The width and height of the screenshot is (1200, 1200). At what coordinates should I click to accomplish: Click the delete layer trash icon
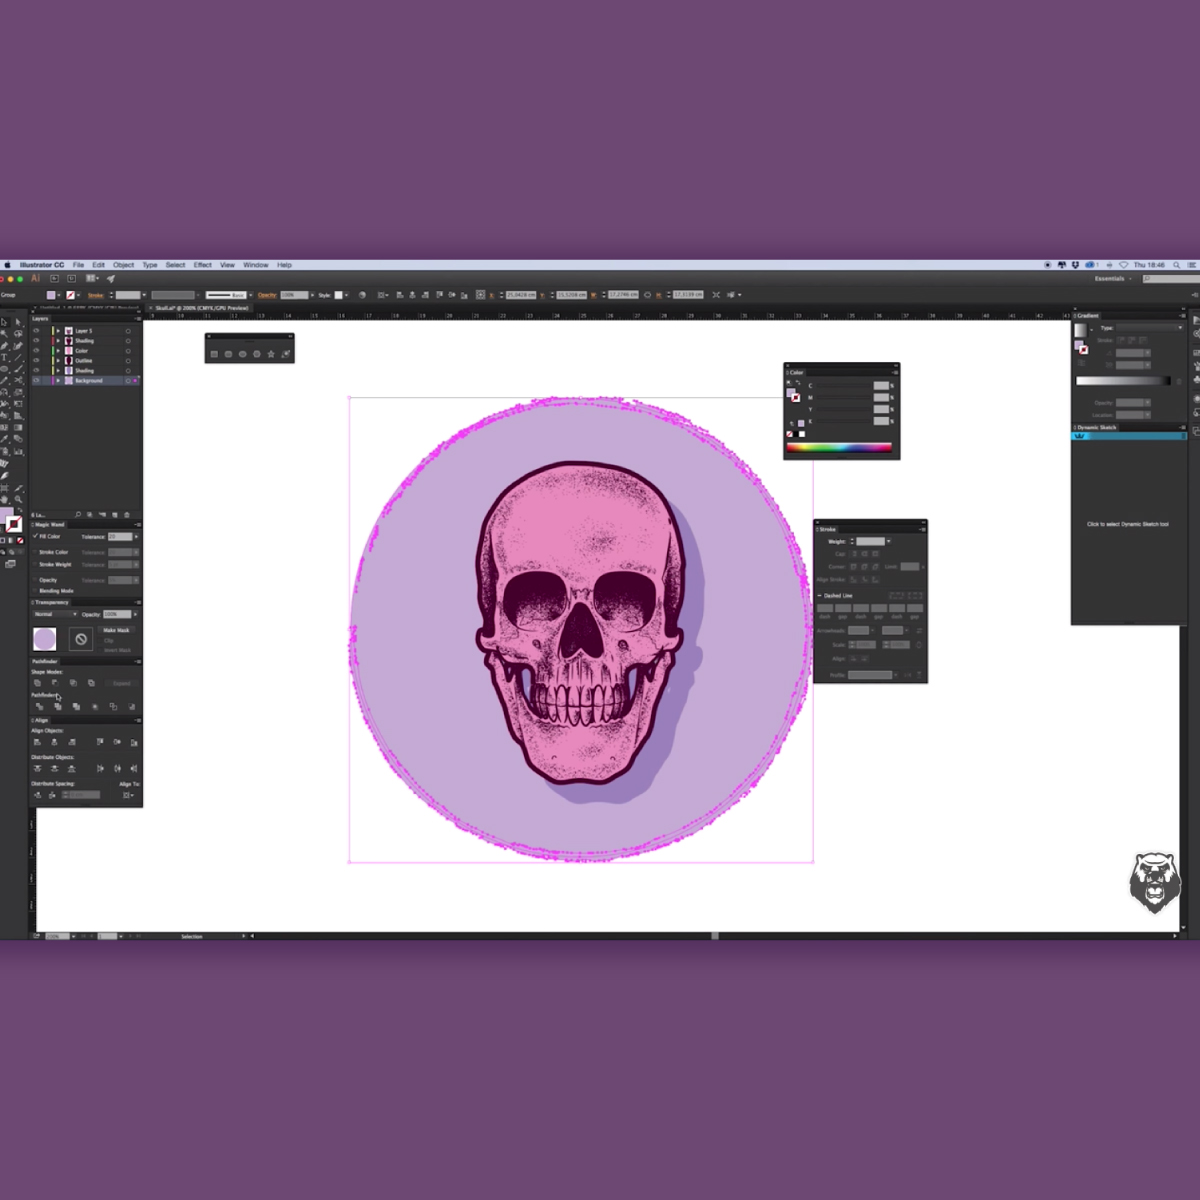(127, 515)
